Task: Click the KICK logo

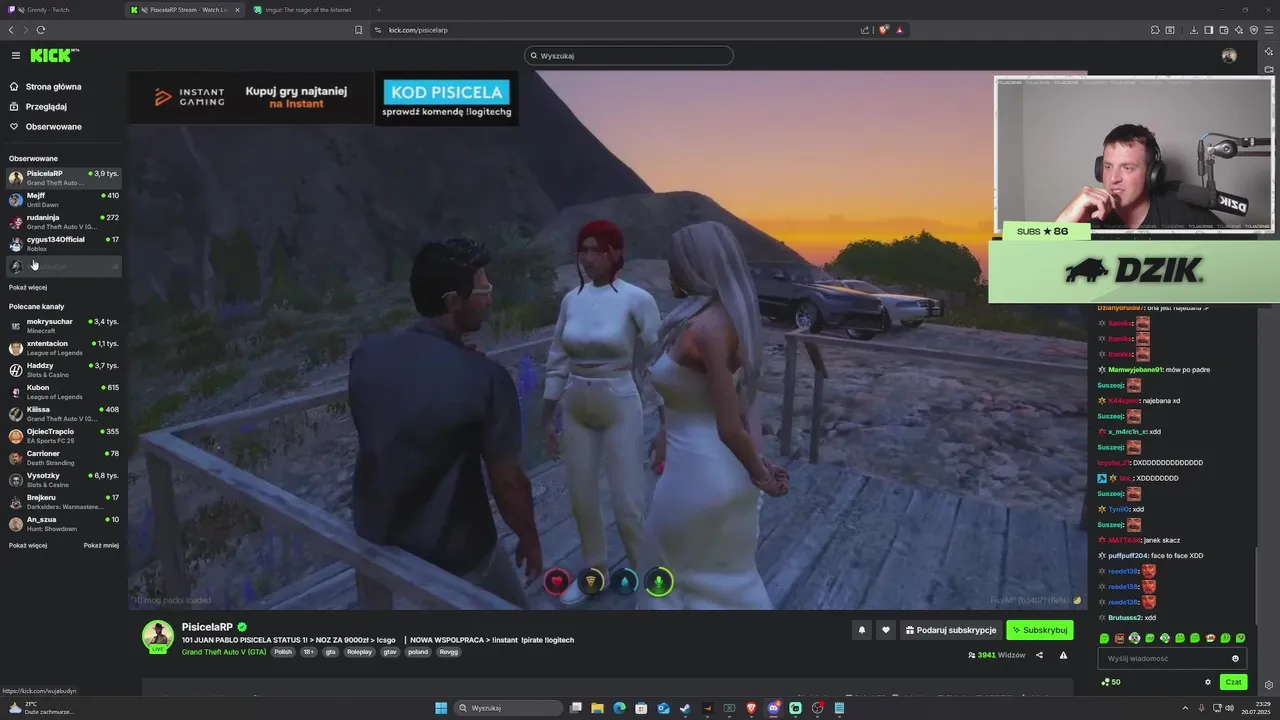Action: point(53,55)
